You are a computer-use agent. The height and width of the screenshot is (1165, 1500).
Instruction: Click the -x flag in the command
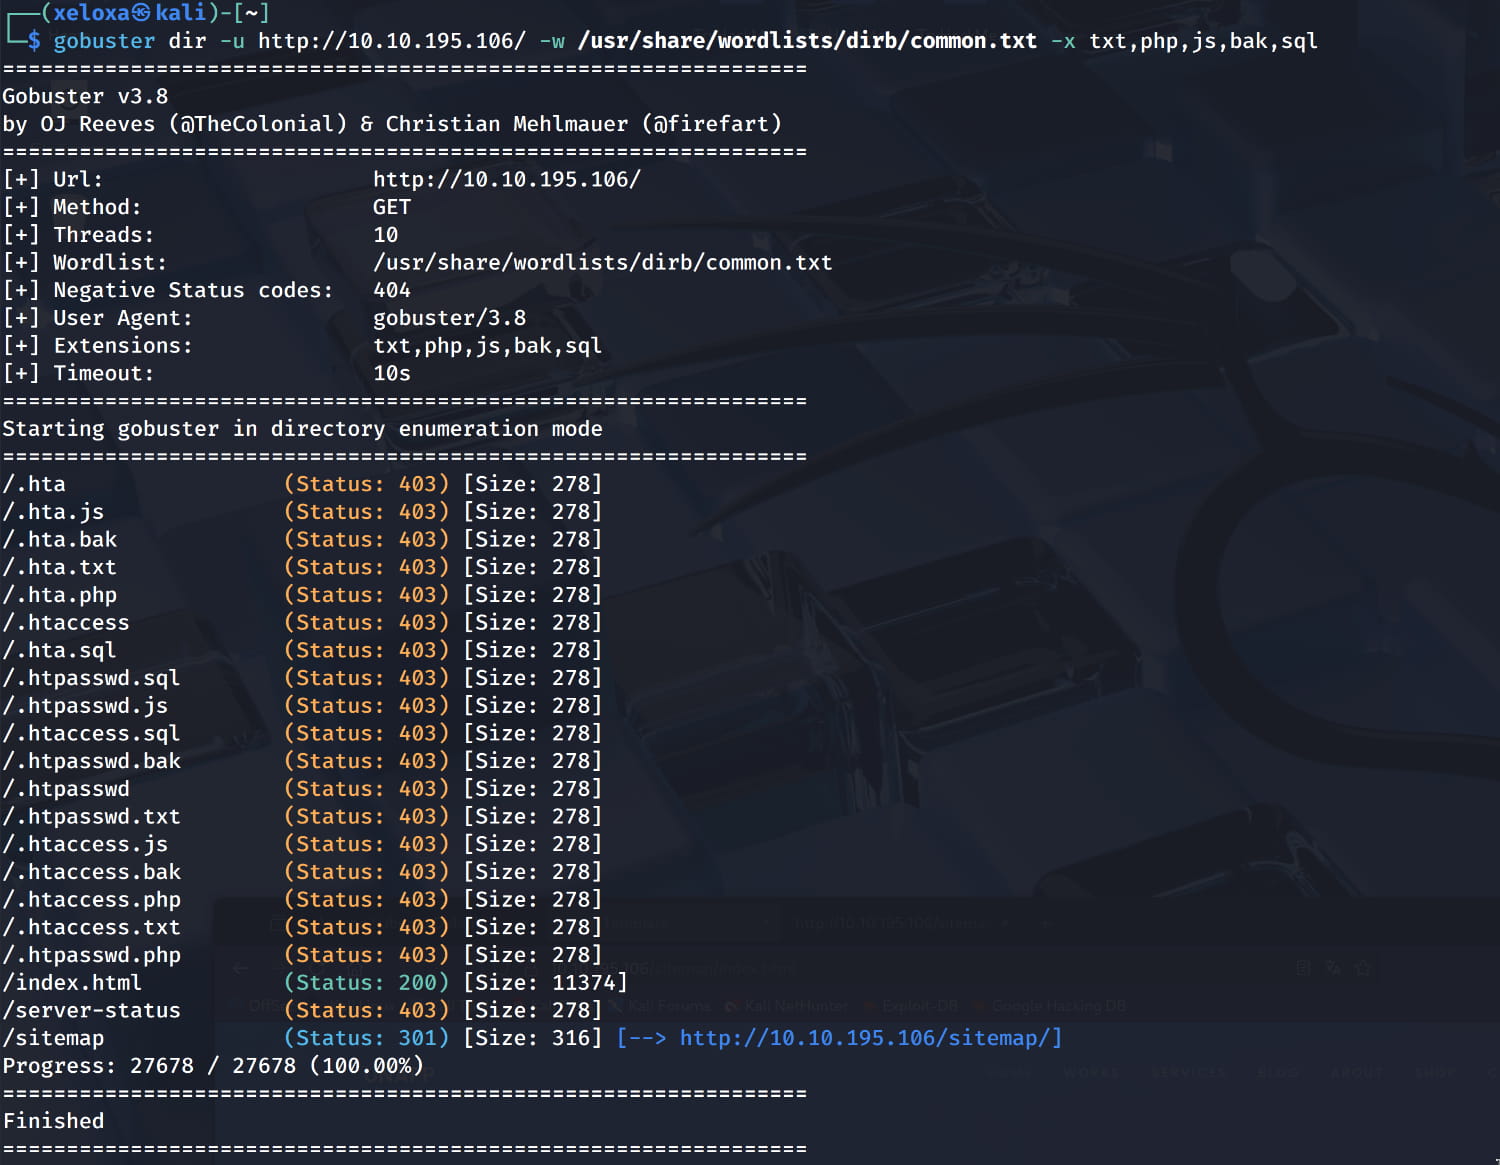(x=1062, y=41)
